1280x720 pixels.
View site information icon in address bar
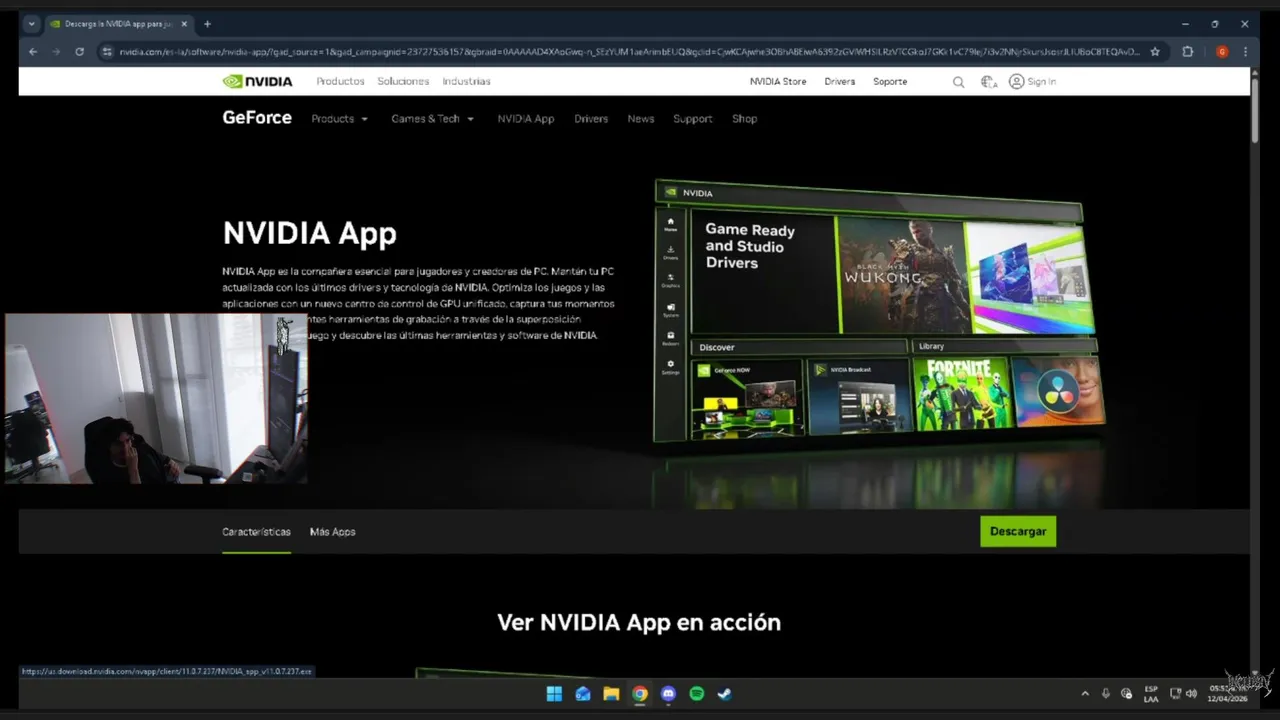coord(107,52)
